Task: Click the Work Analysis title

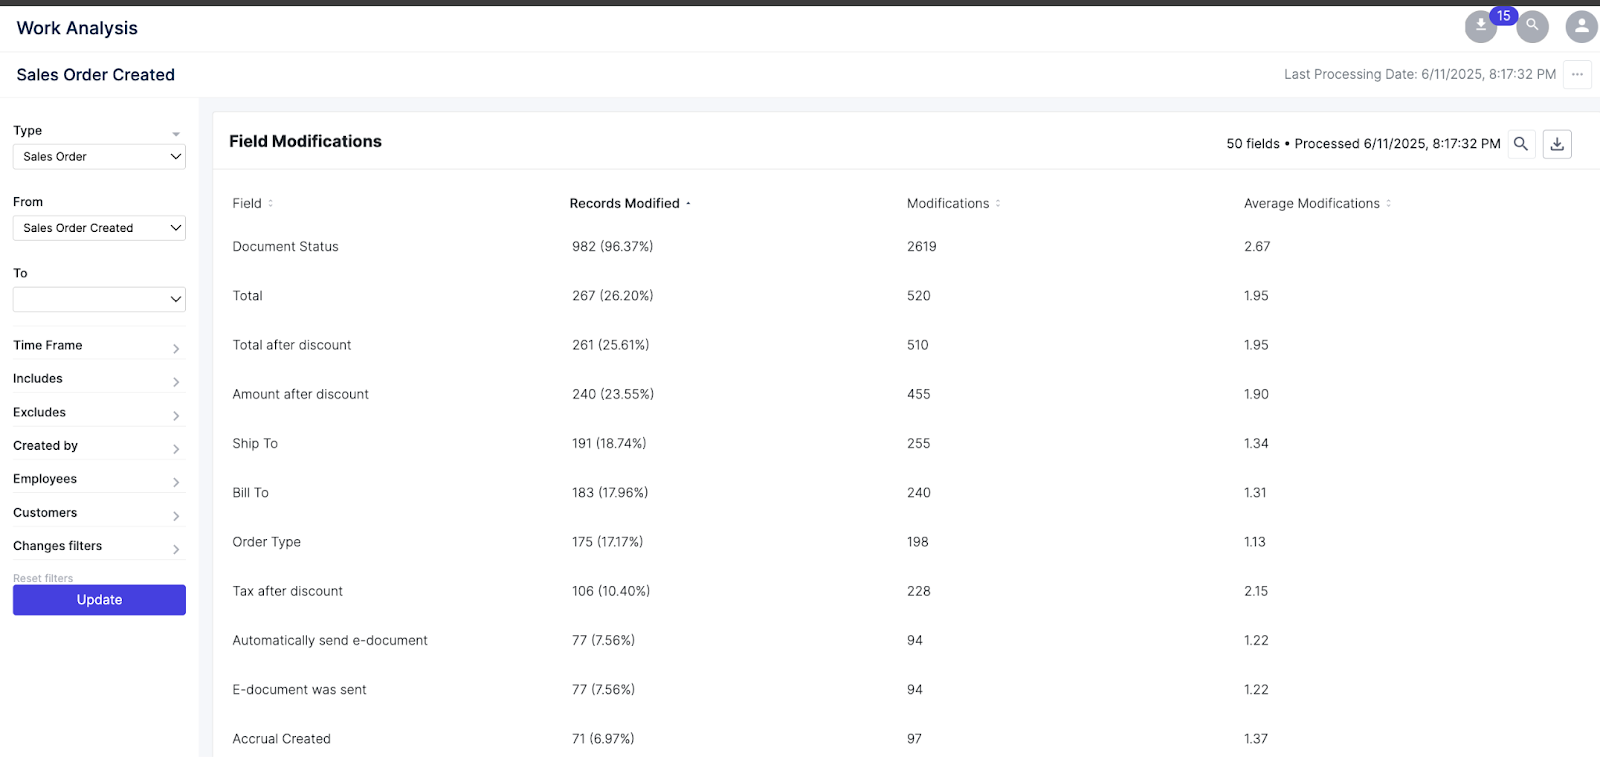Action: [77, 28]
